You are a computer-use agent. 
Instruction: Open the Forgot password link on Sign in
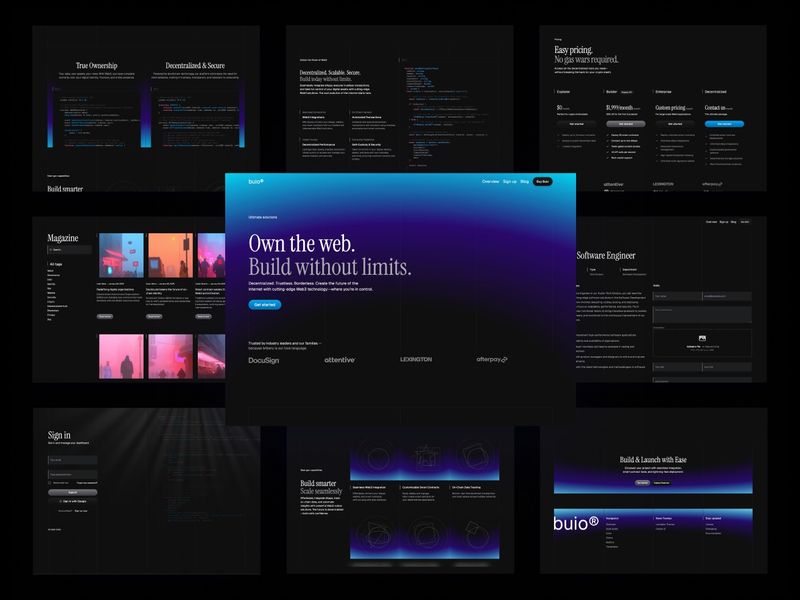[x=86, y=483]
